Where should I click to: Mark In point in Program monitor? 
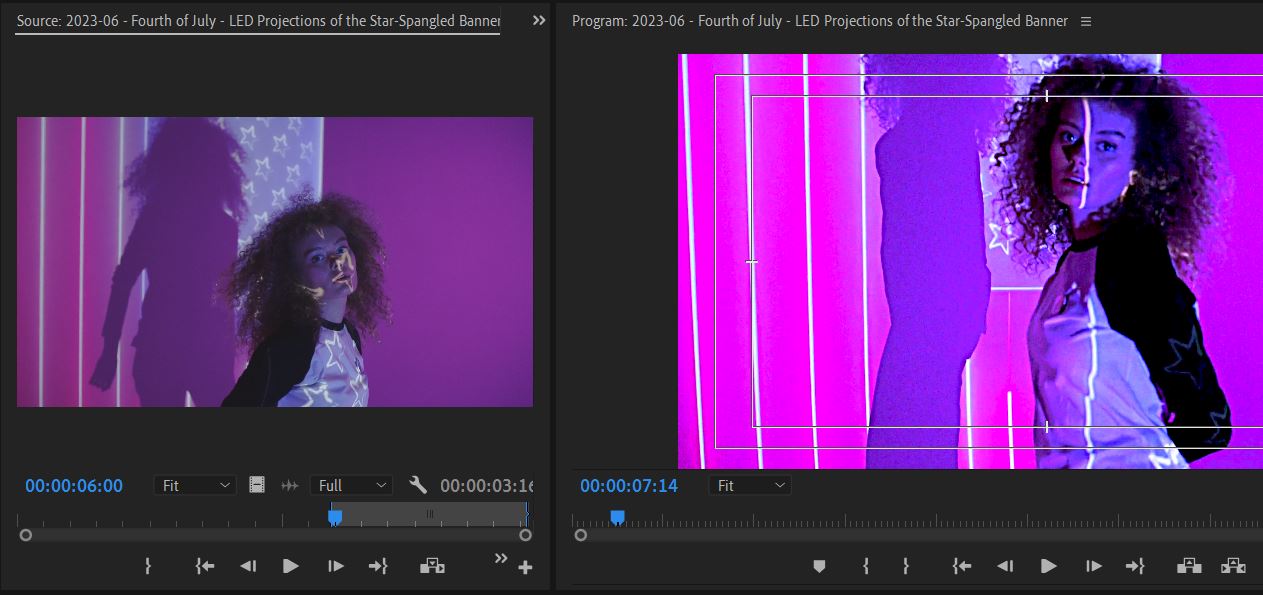click(866, 566)
